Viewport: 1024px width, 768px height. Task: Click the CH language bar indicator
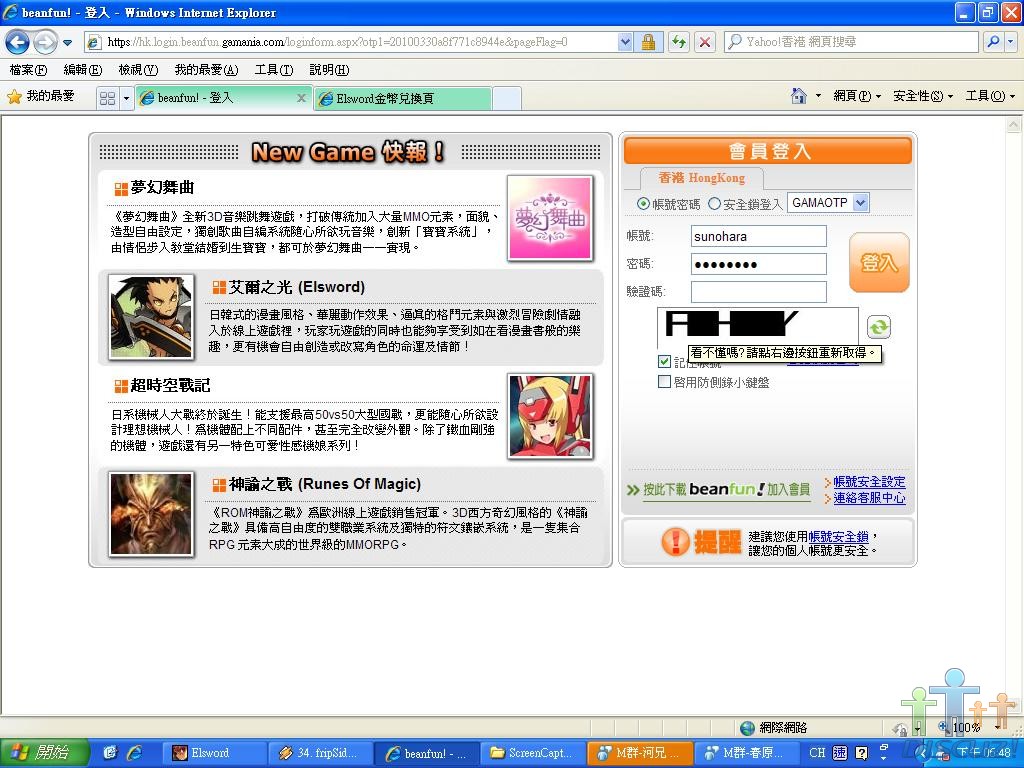tap(817, 753)
